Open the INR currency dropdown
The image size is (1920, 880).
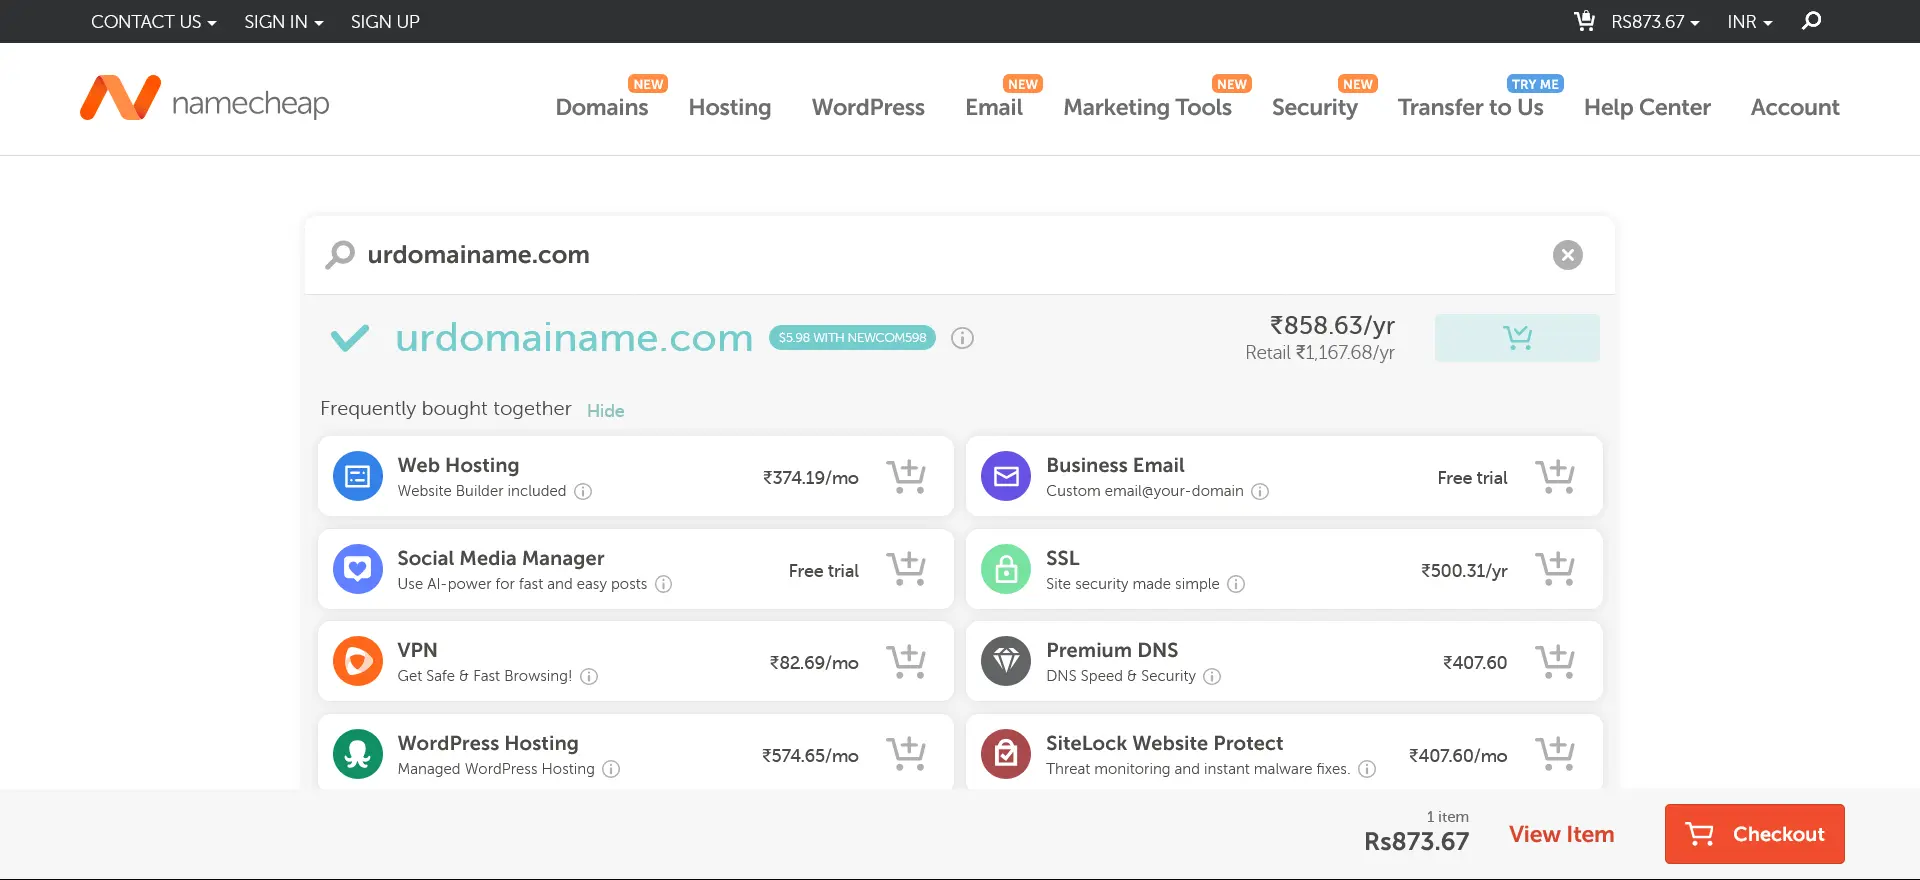point(1750,21)
